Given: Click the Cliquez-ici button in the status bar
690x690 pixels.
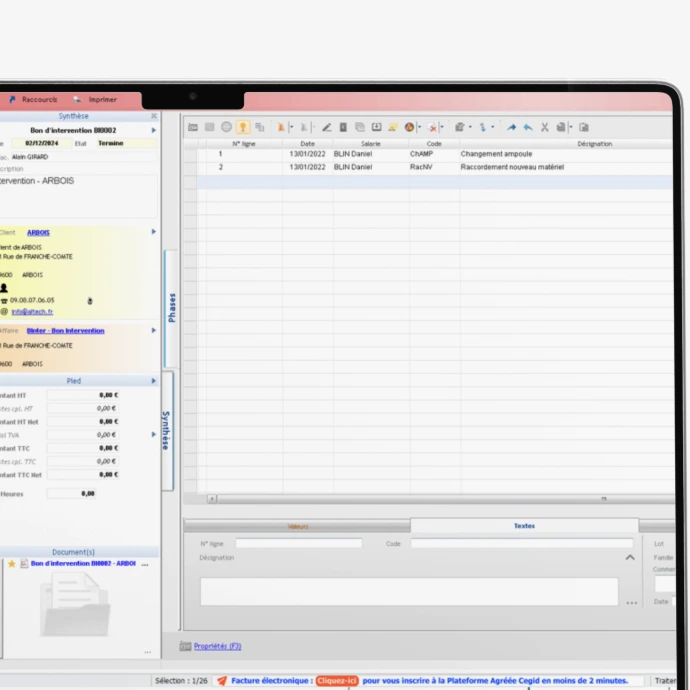Looking at the screenshot, I should [337, 681].
